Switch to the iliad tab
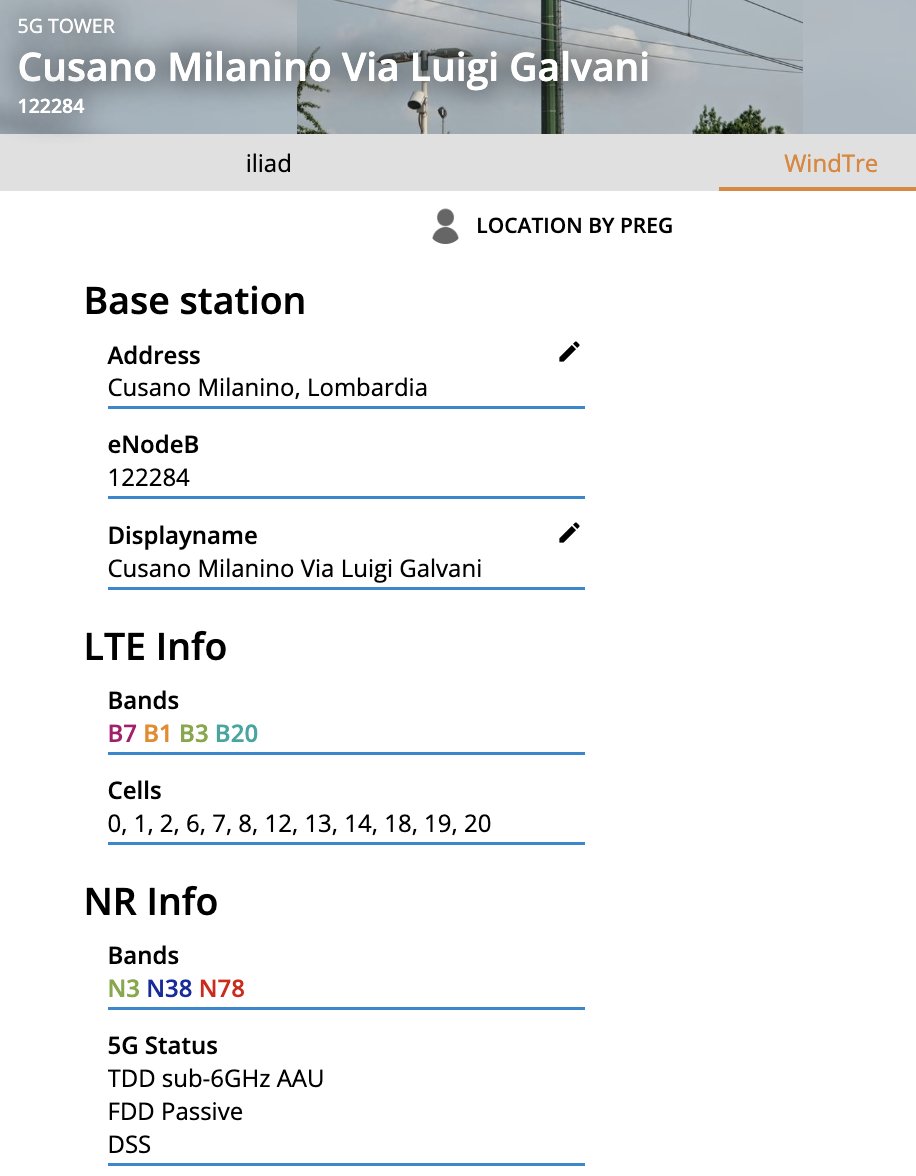Viewport: 916px width, 1176px height. (x=268, y=163)
